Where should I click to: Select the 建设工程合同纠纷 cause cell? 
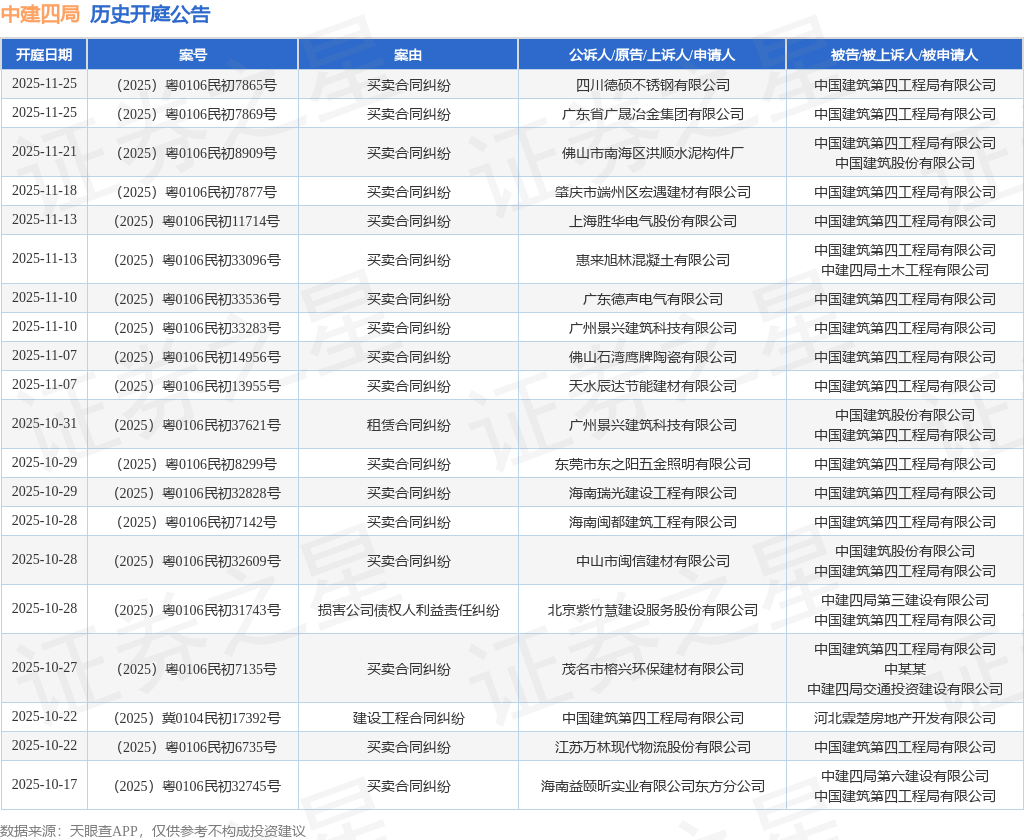pos(408,718)
